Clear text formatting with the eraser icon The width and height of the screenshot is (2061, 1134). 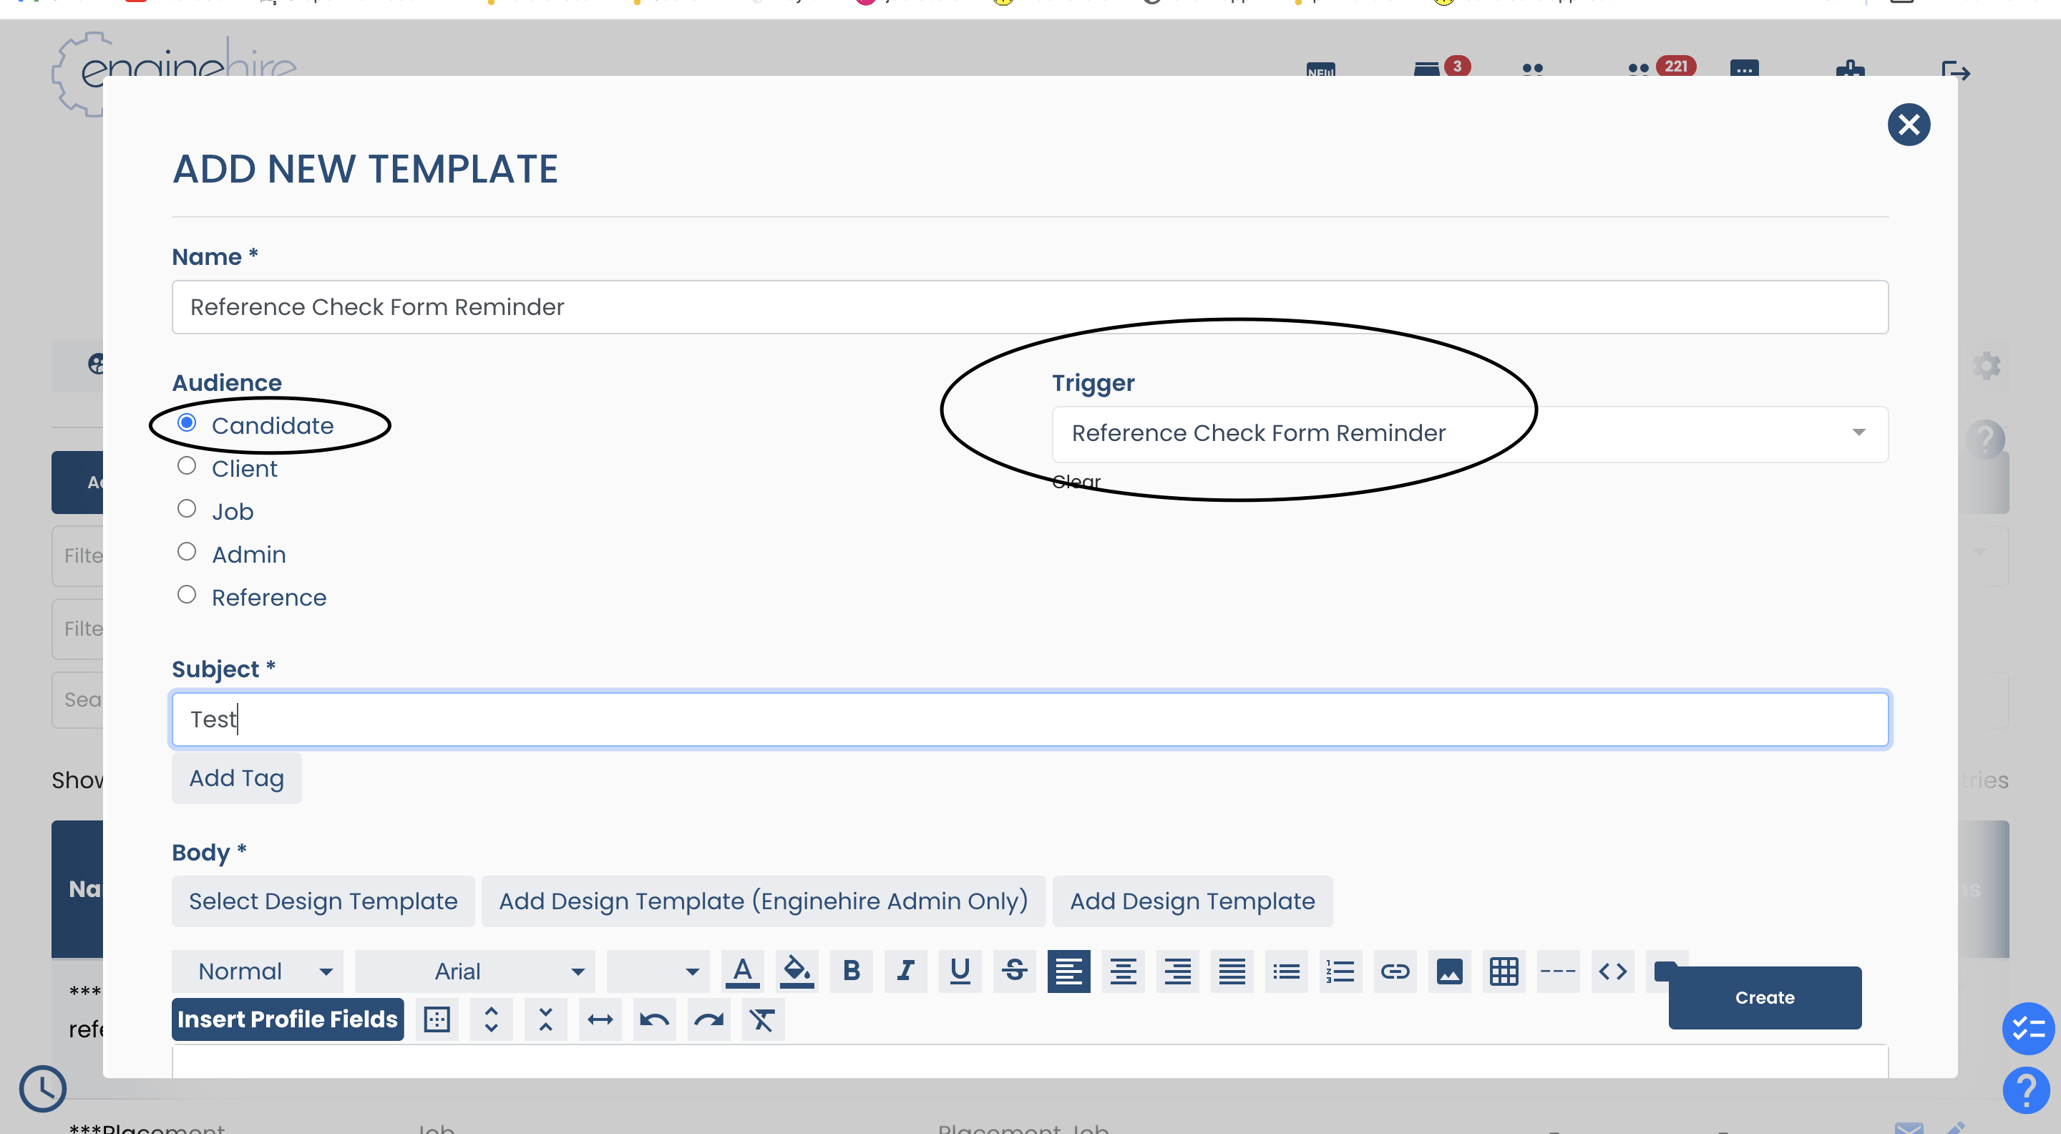coord(763,1019)
